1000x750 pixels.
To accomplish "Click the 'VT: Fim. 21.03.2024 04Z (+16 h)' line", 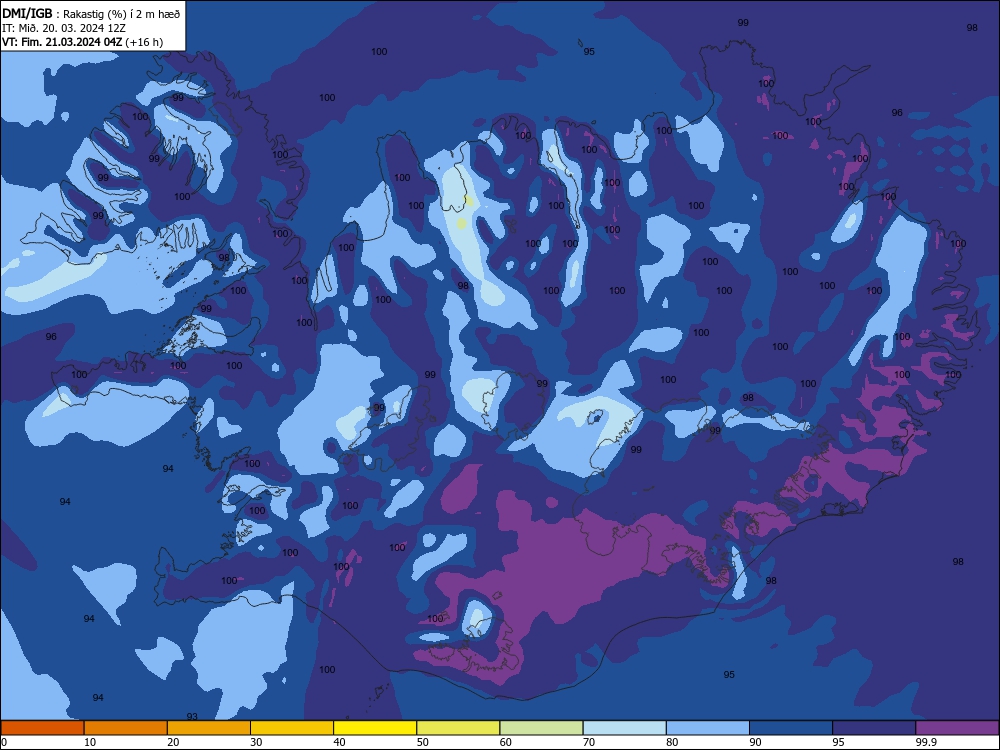I will (x=82, y=42).
